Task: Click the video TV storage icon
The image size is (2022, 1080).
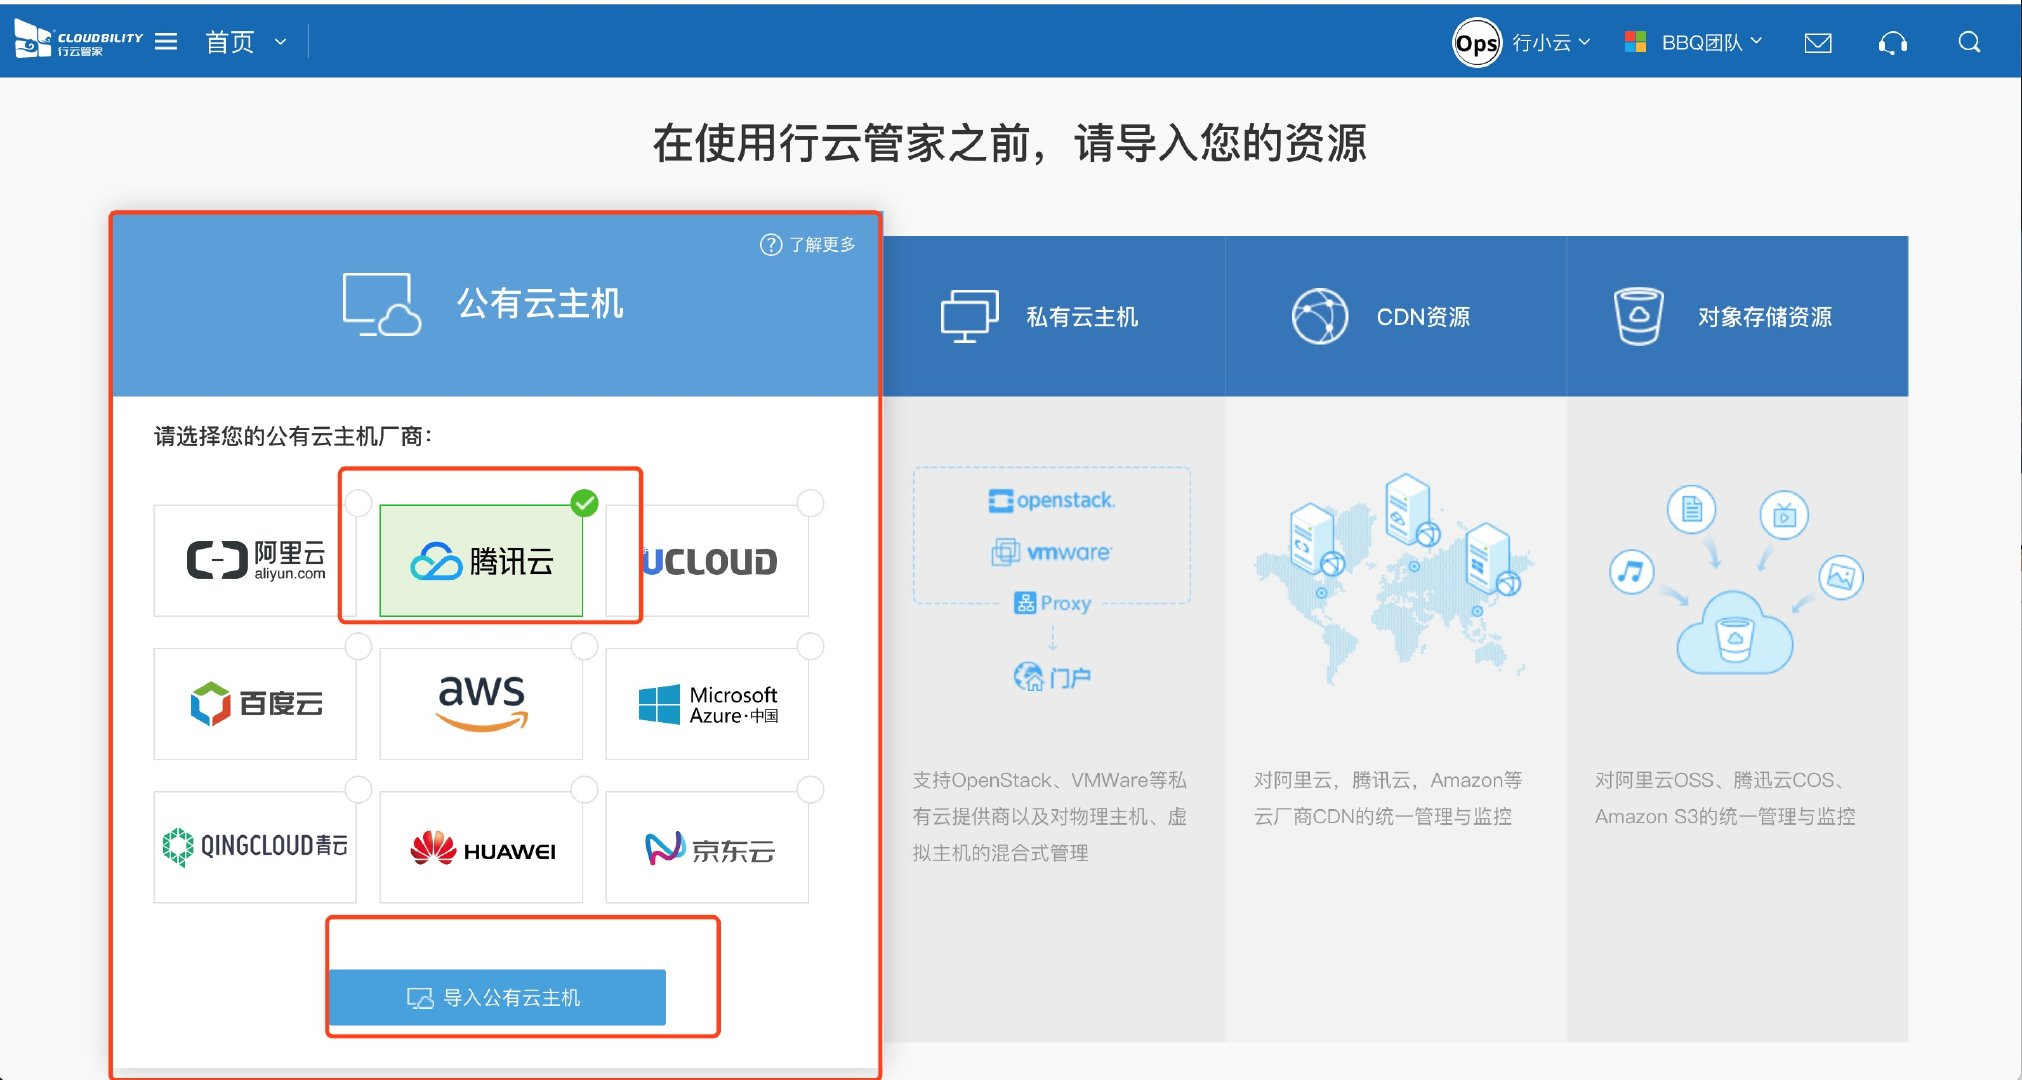Action: coord(1784,515)
